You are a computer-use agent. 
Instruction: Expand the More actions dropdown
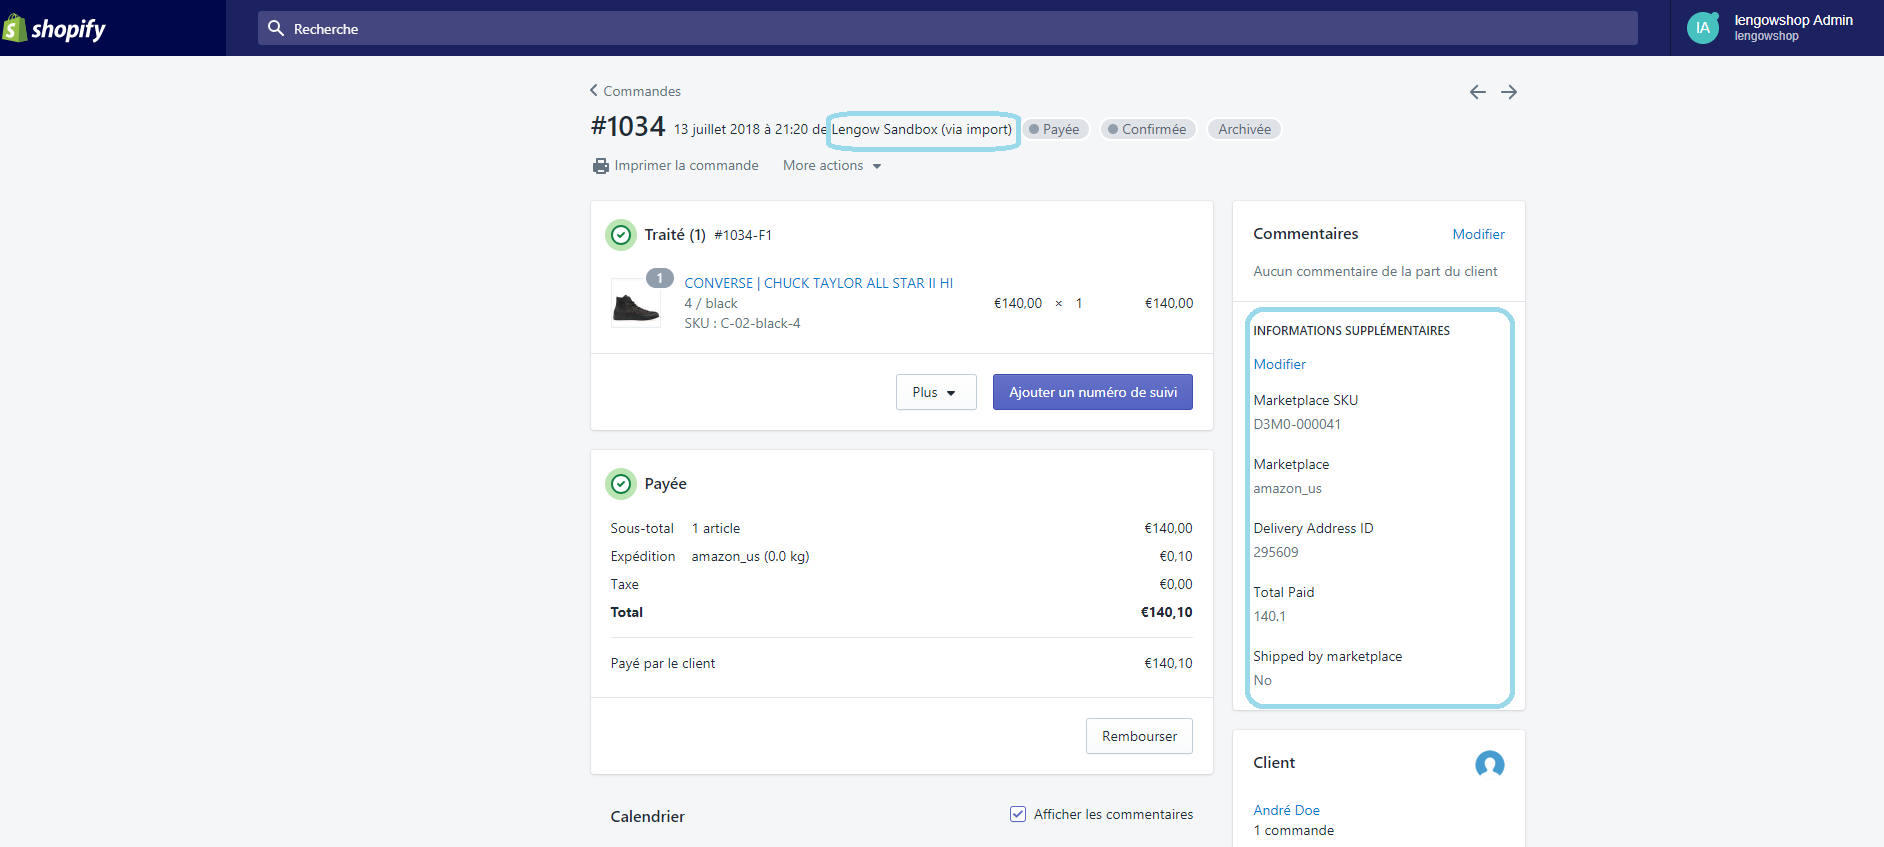[x=832, y=166]
